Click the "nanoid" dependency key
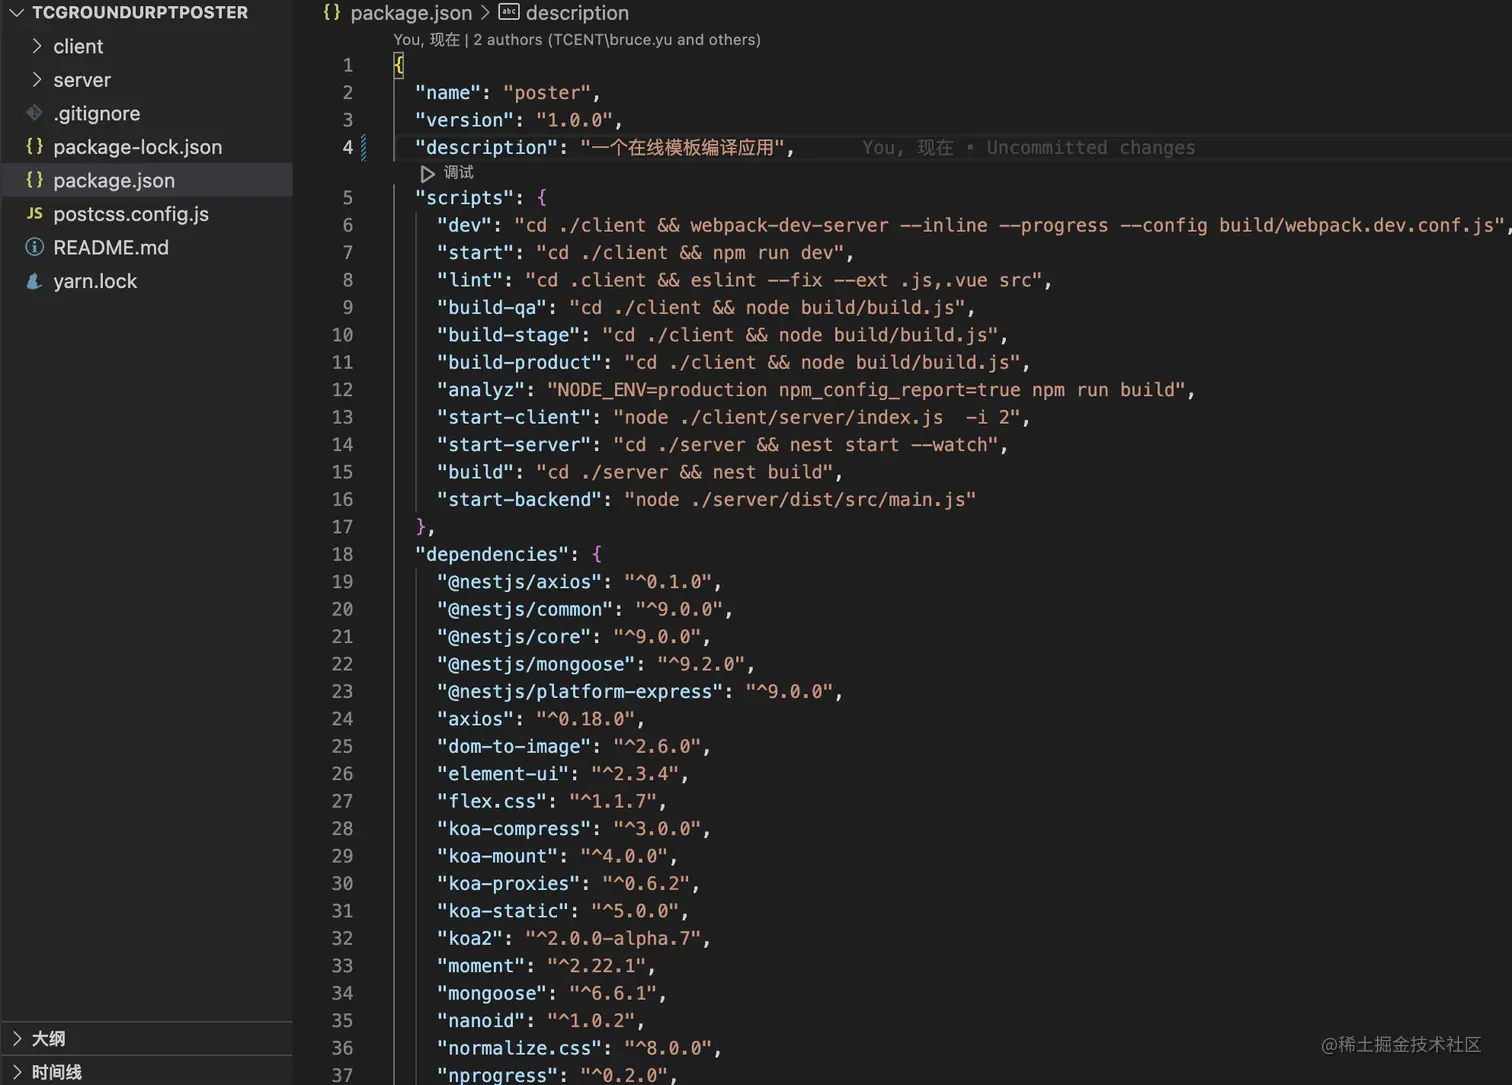 coord(481,1021)
